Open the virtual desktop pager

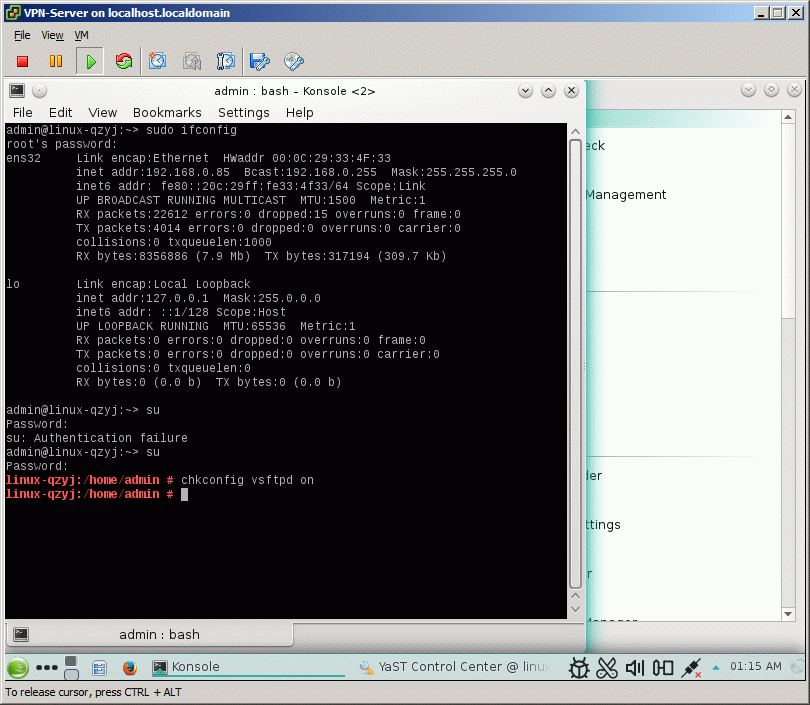point(71,667)
